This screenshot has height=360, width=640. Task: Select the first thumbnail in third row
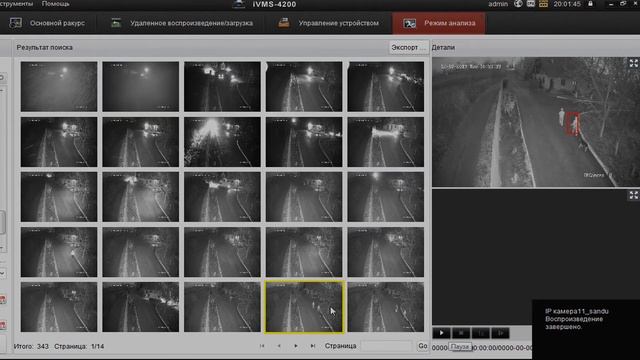[x=59, y=197]
